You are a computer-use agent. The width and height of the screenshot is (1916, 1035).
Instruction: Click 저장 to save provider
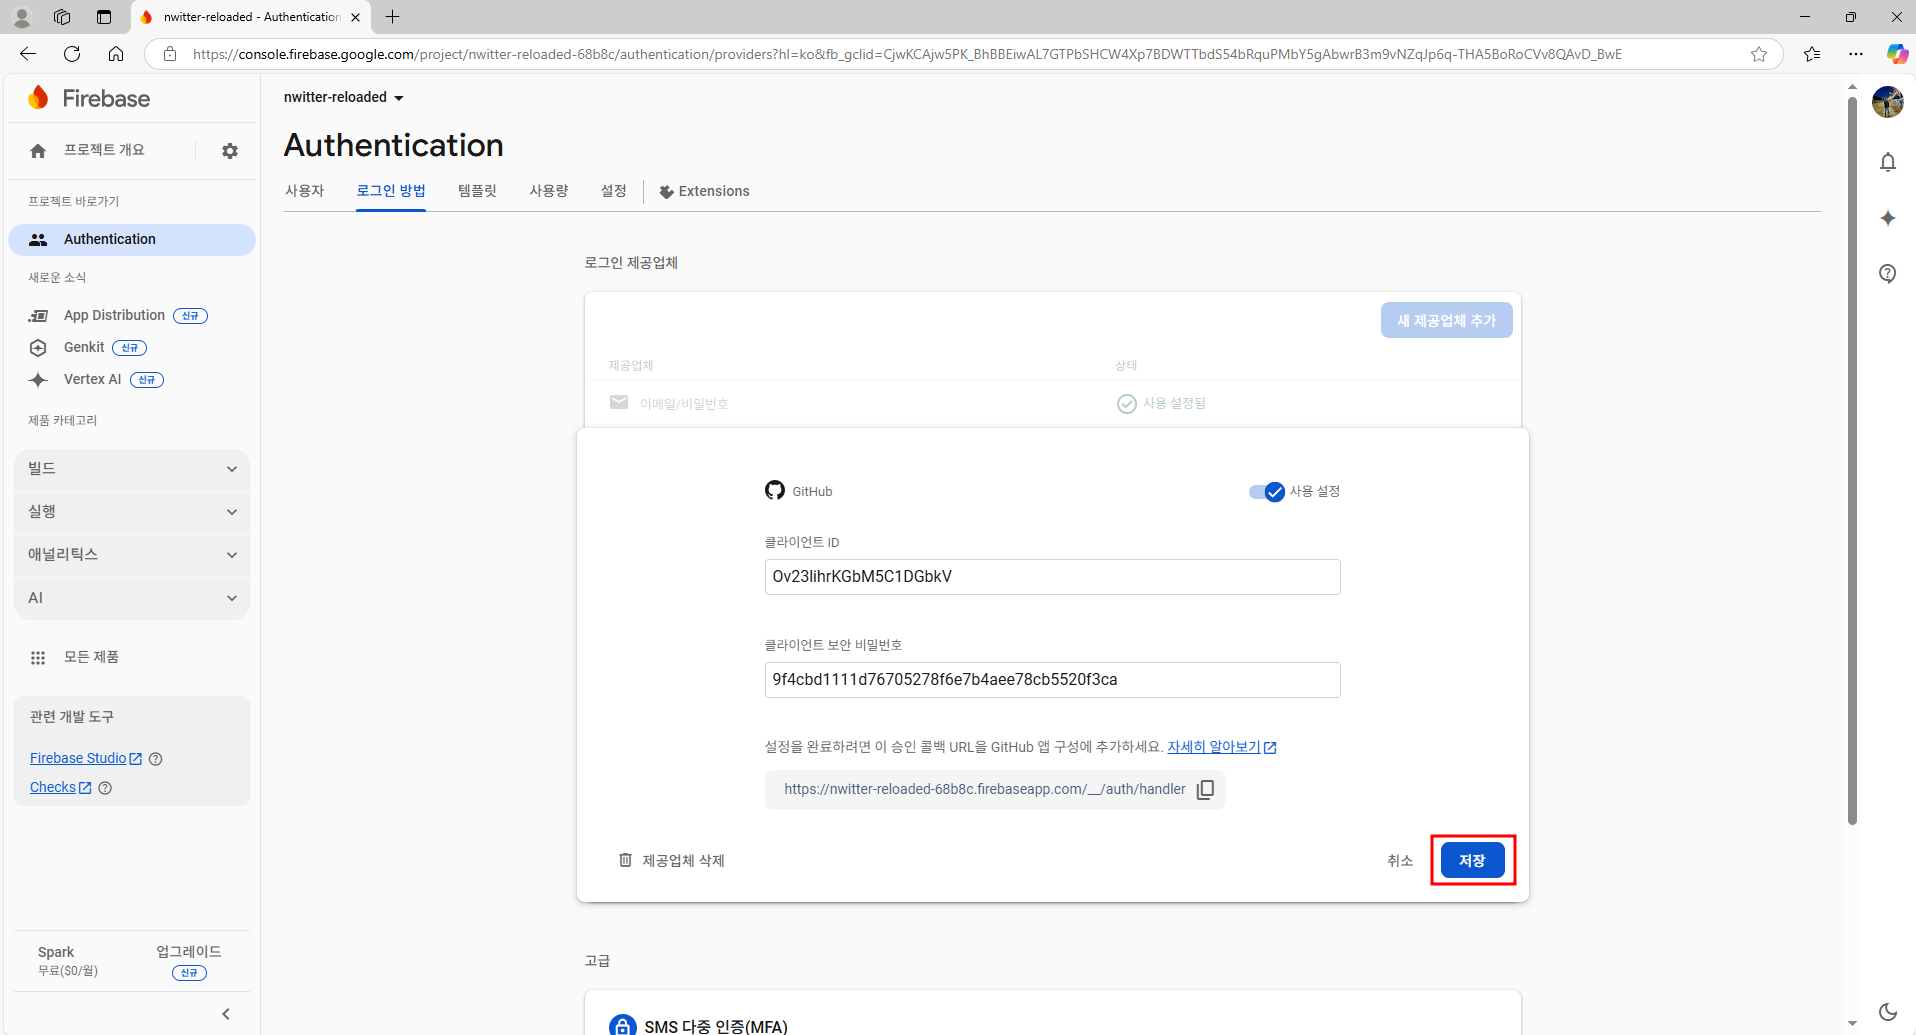1472,861
